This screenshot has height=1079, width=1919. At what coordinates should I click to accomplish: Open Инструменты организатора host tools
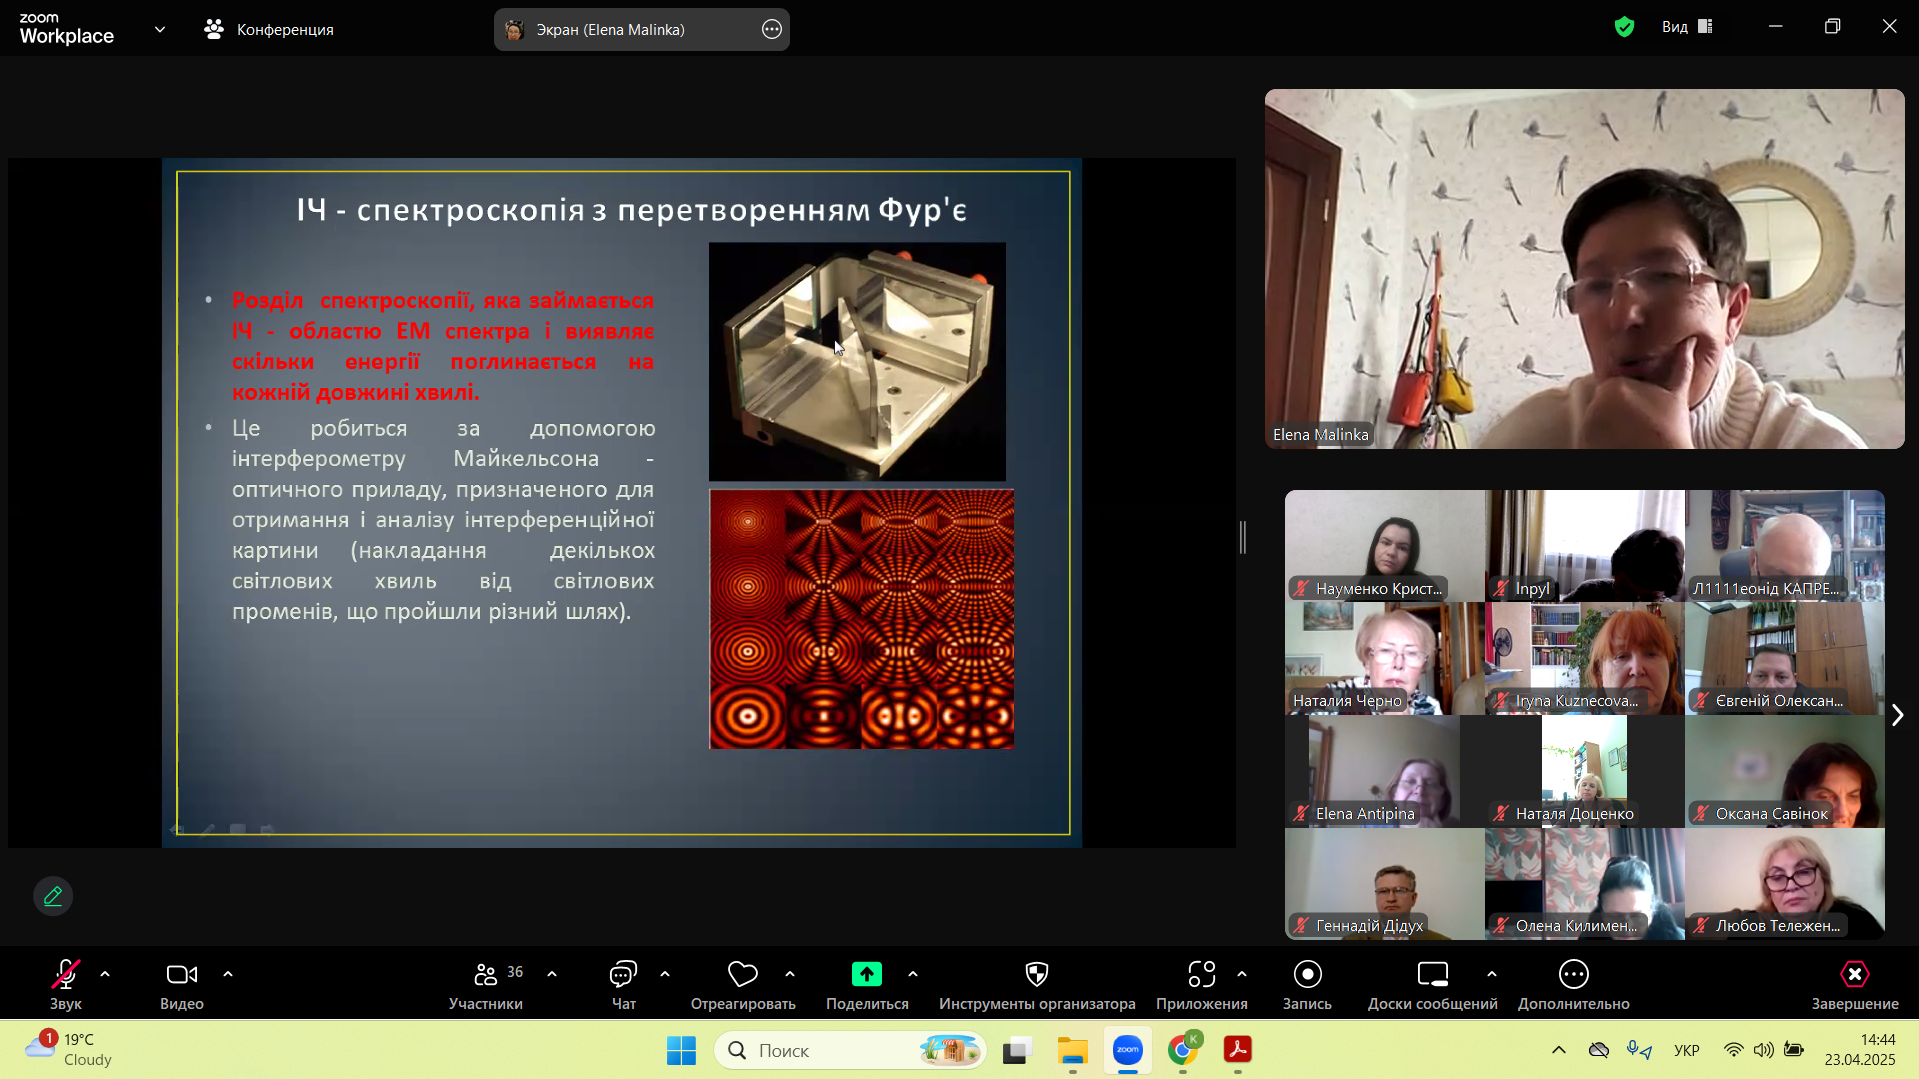point(1037,984)
